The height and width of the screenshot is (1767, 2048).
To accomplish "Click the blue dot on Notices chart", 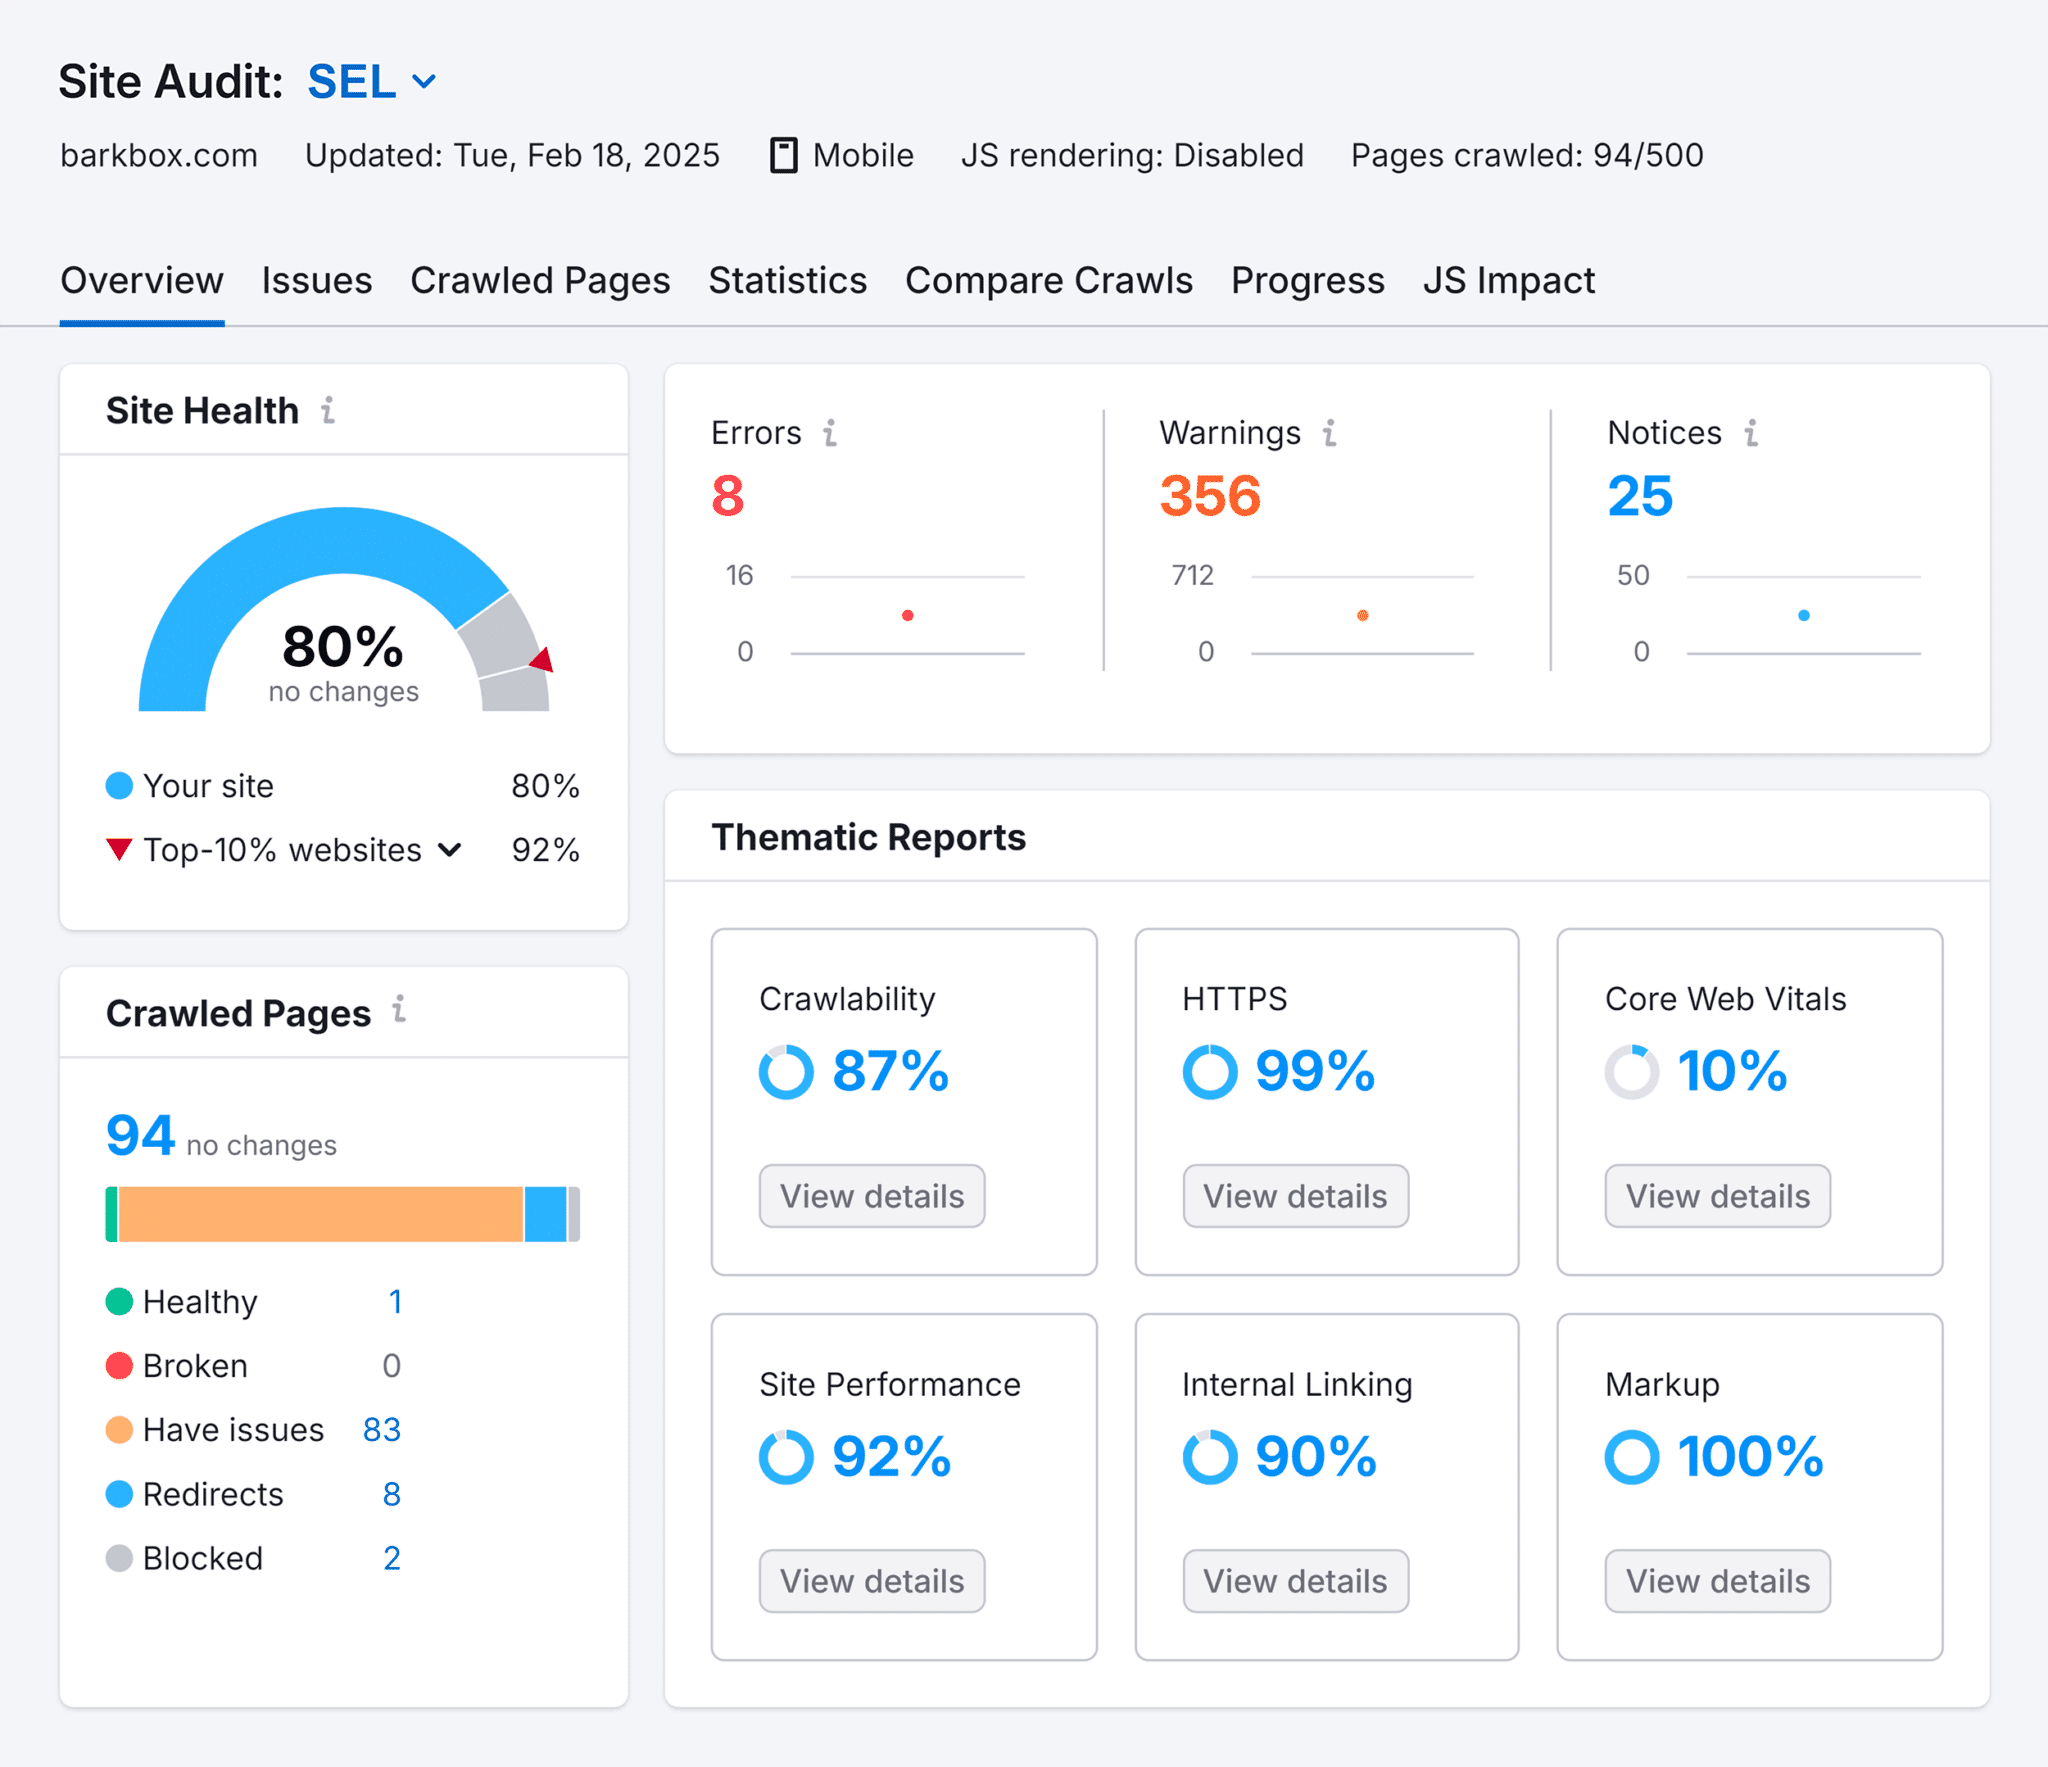I will click(x=1804, y=615).
